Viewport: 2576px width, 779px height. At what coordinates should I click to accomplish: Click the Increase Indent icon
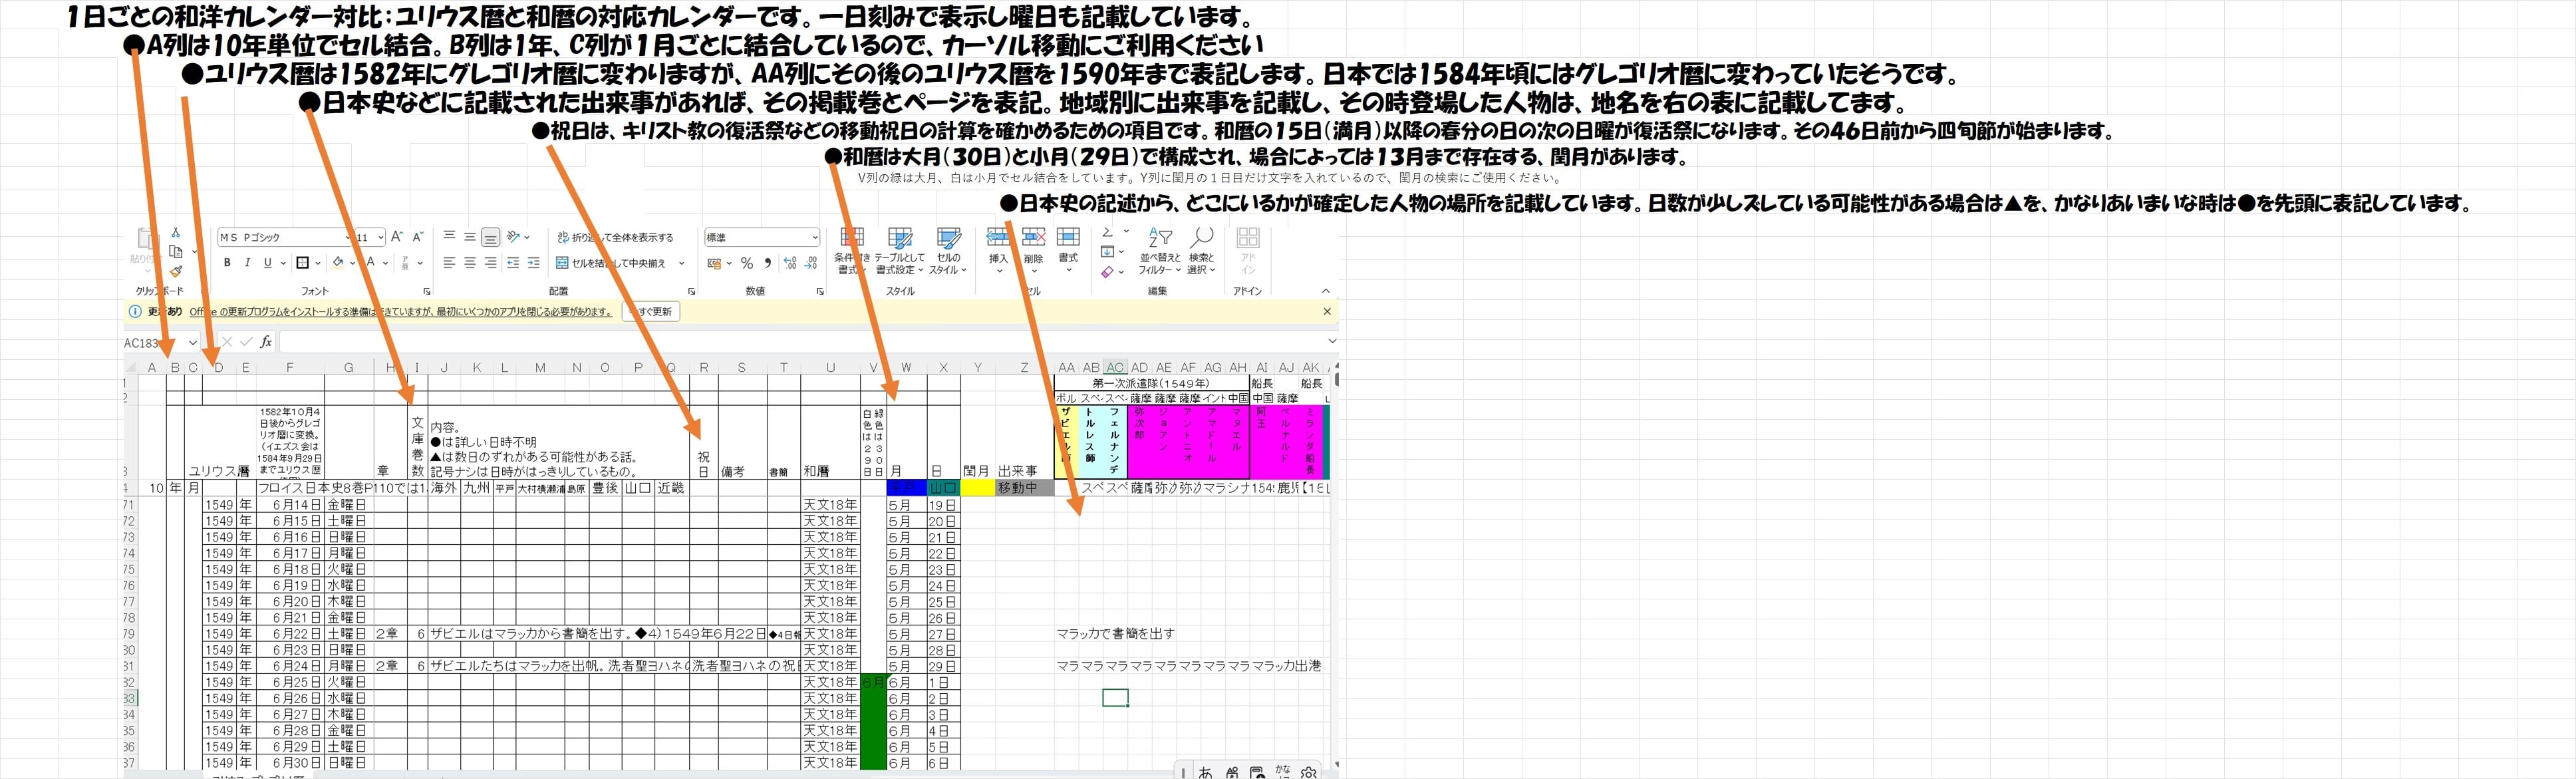tap(533, 263)
